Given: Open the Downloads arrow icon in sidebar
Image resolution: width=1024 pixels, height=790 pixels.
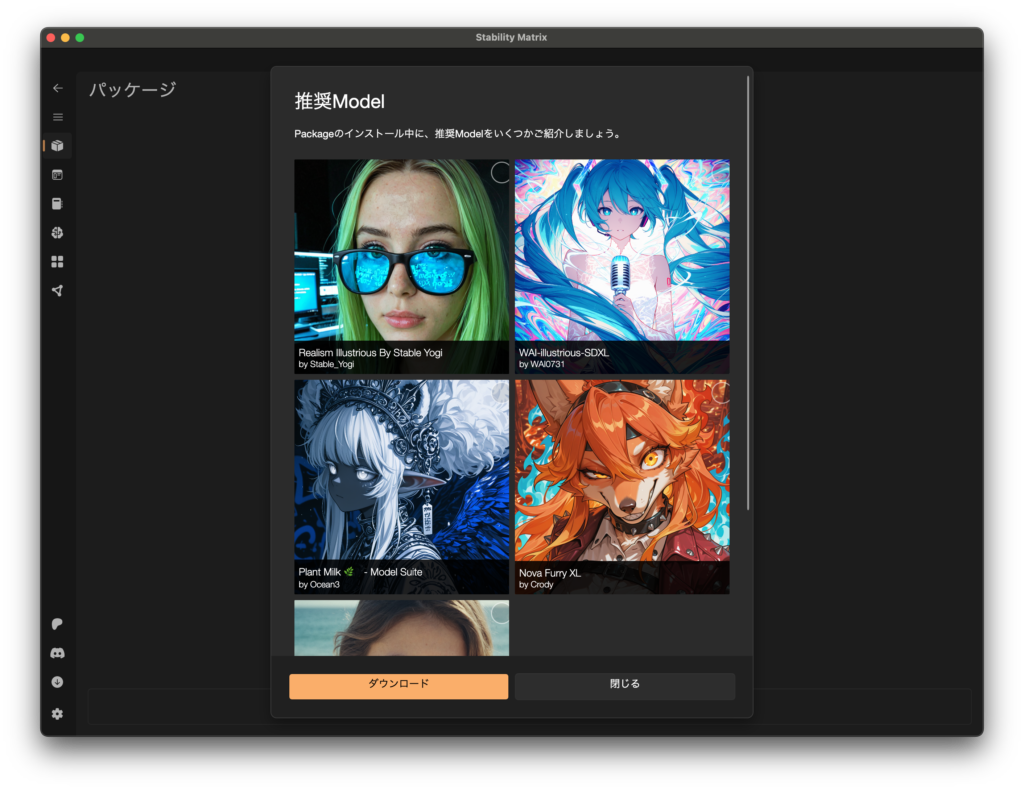Looking at the screenshot, I should click(x=57, y=682).
